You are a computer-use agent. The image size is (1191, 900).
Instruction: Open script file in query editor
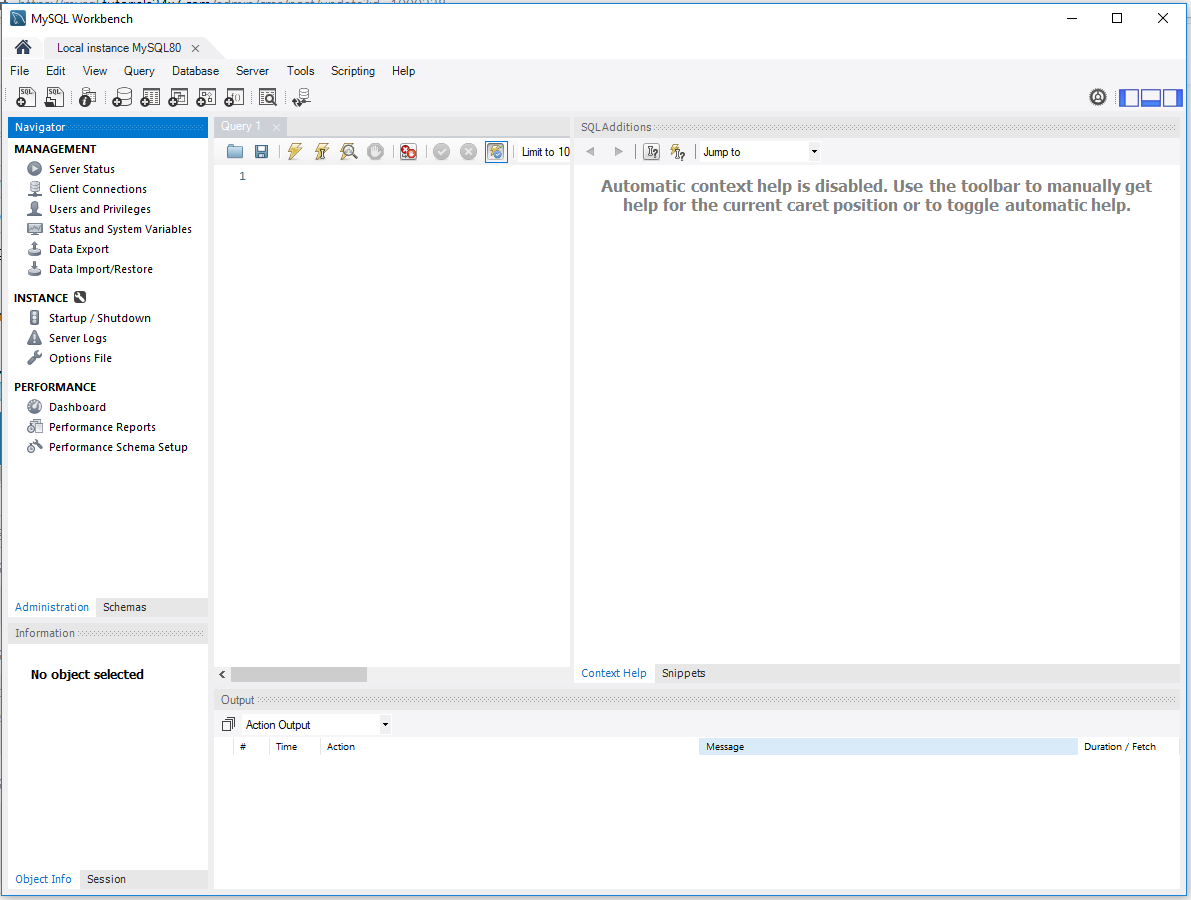(x=235, y=152)
